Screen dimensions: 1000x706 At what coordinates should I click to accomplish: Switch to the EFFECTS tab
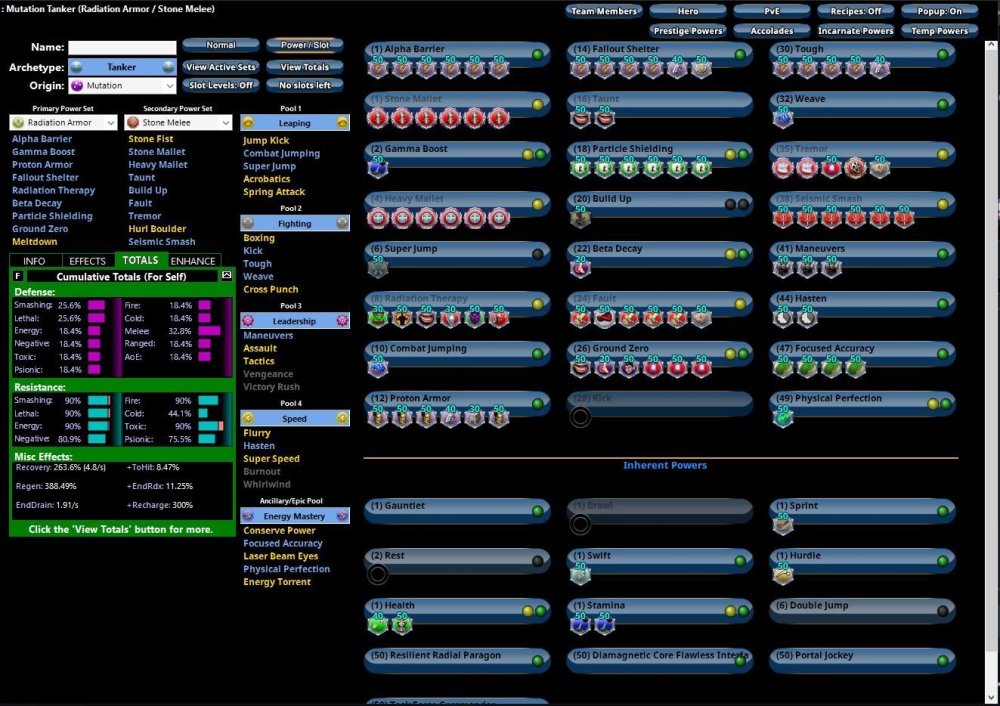(x=88, y=261)
